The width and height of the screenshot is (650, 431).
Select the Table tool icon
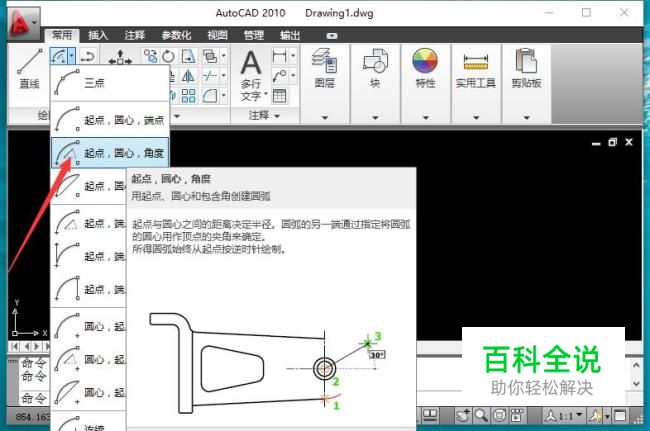[x=279, y=96]
